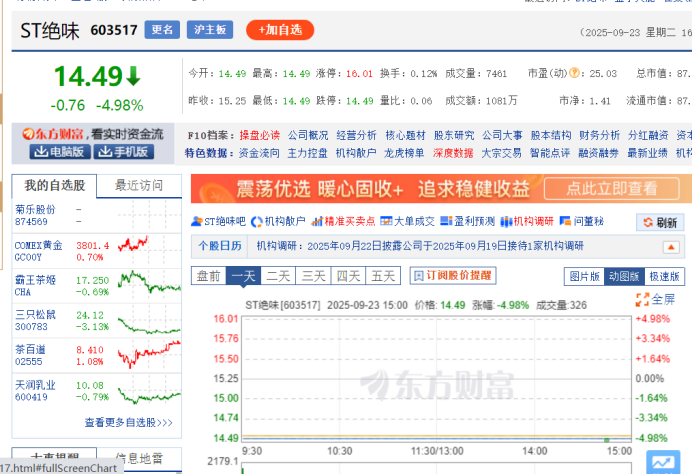
Task: Open 天润乳业 600419 watchlist entry
Action: (x=97, y=391)
